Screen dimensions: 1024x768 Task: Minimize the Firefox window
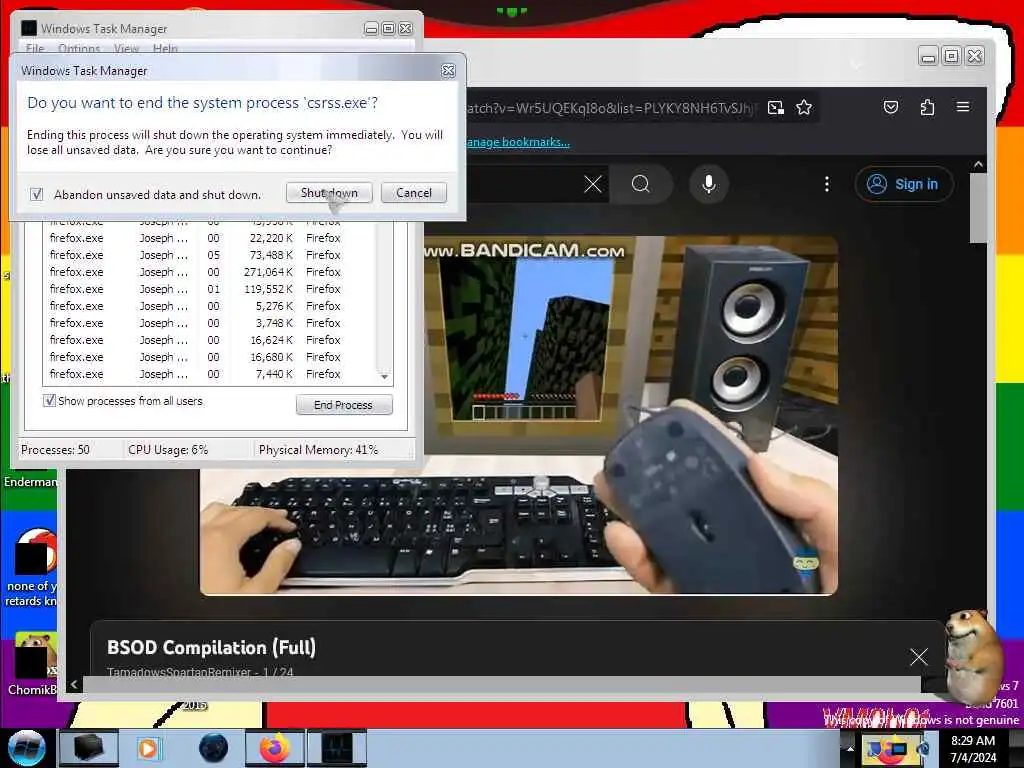928,56
